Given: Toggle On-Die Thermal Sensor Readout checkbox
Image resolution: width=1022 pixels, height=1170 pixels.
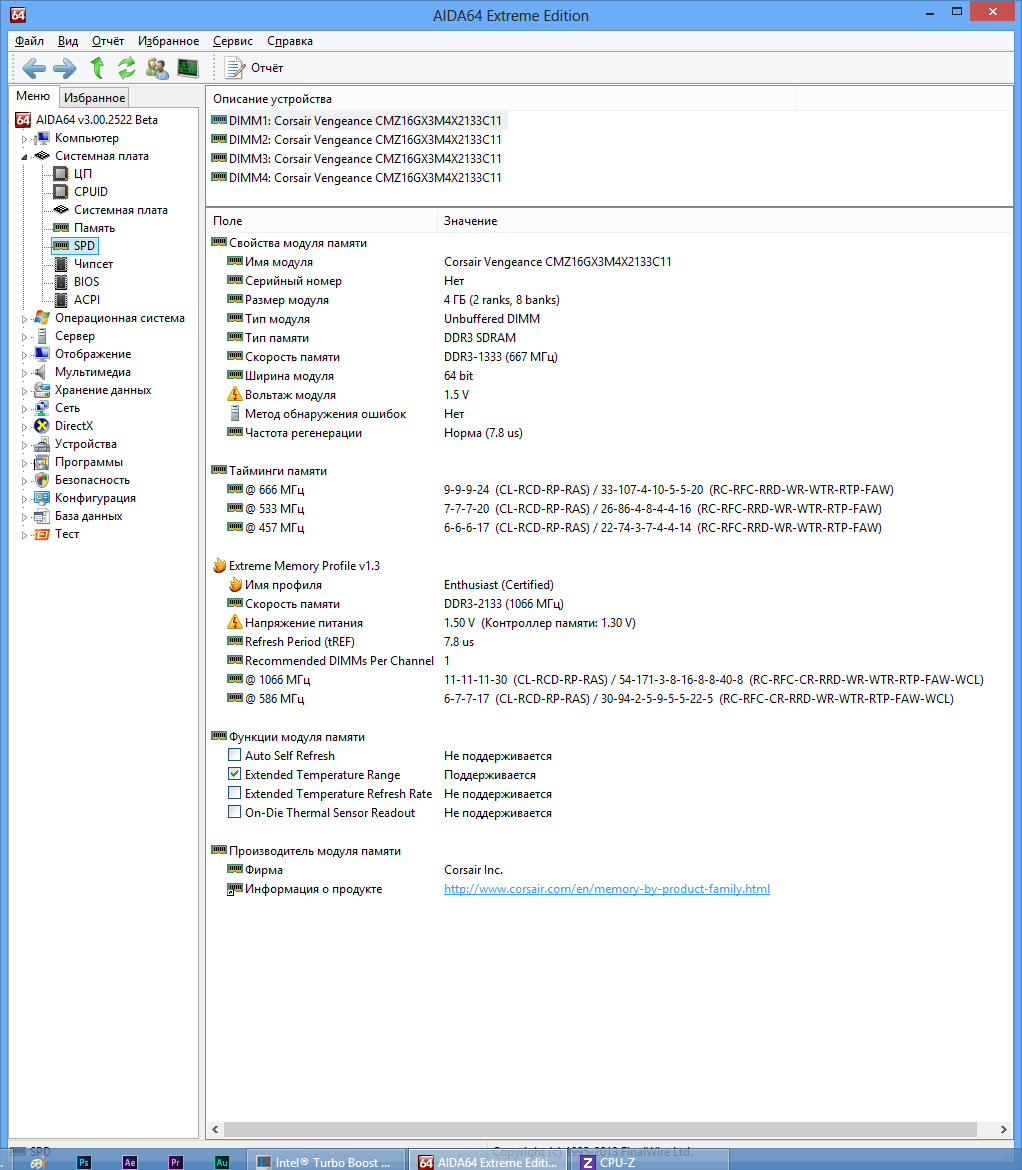Looking at the screenshot, I should click(x=234, y=813).
